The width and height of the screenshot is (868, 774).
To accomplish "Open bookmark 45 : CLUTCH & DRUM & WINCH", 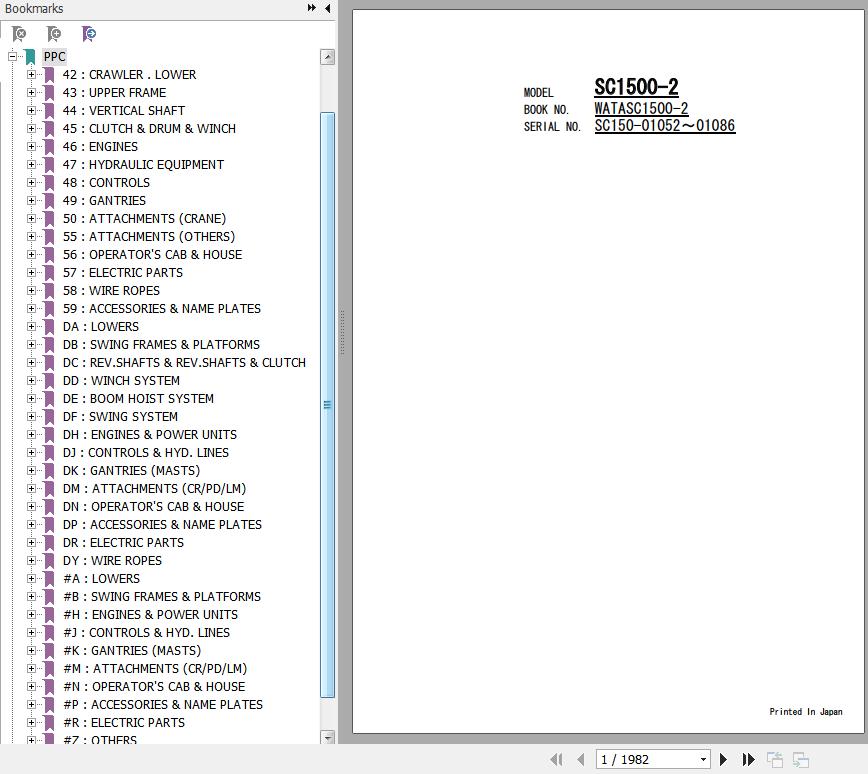I will pyautogui.click(x=149, y=128).
